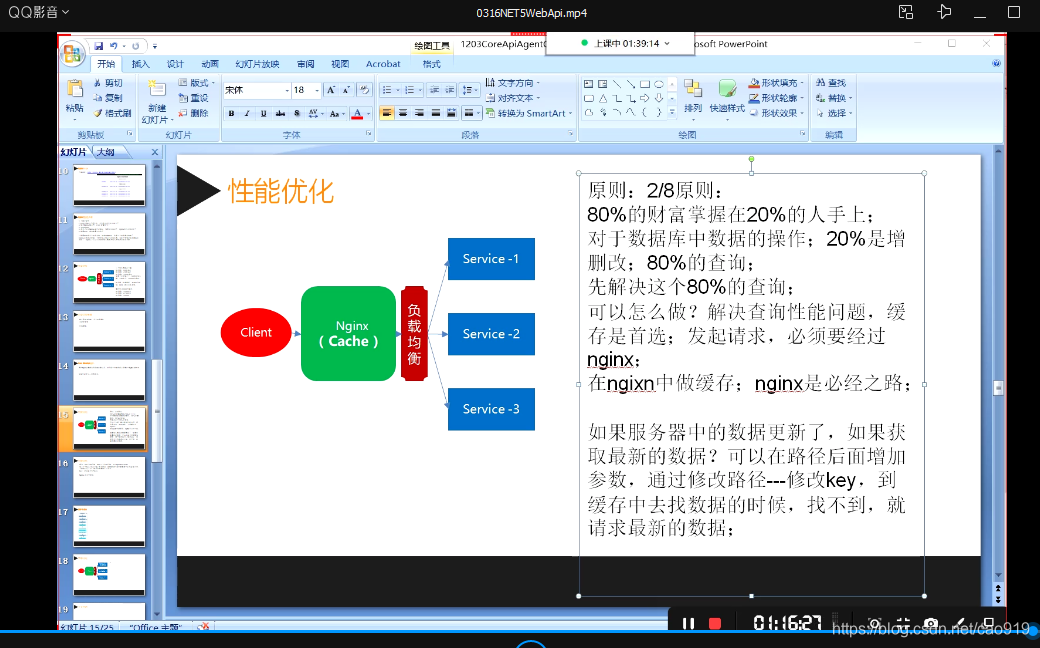1040x648 pixels.
Task: Click the clear formatting icon
Action: [x=364, y=90]
